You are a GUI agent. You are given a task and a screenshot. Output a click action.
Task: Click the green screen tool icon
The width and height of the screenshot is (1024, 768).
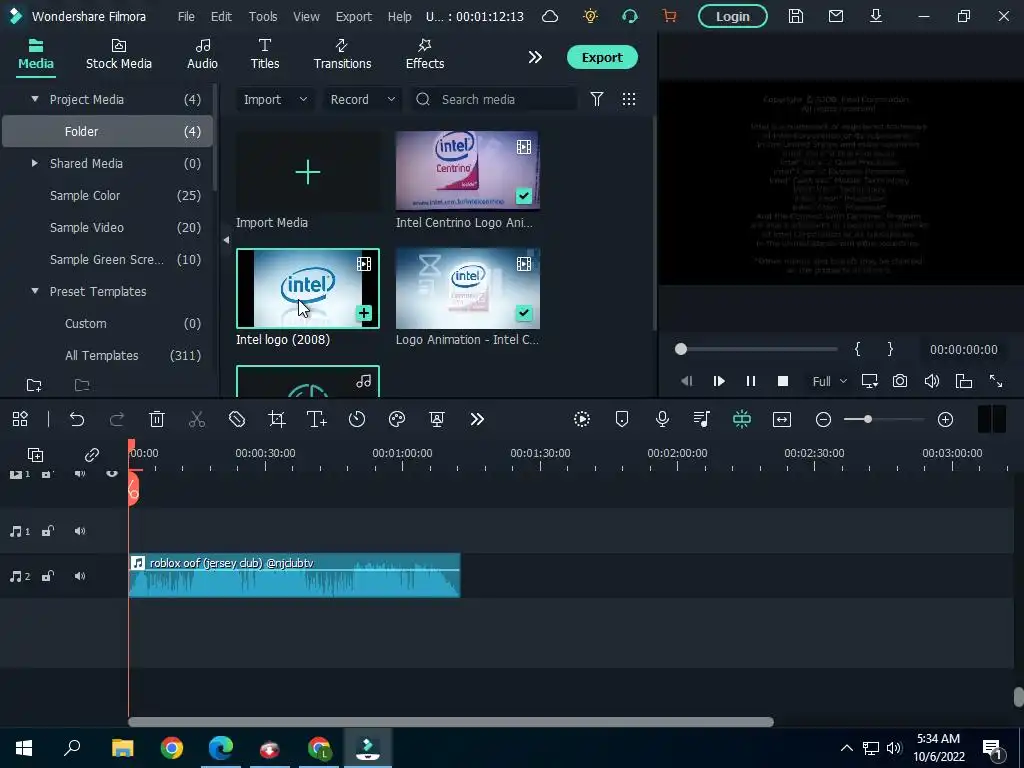(437, 419)
